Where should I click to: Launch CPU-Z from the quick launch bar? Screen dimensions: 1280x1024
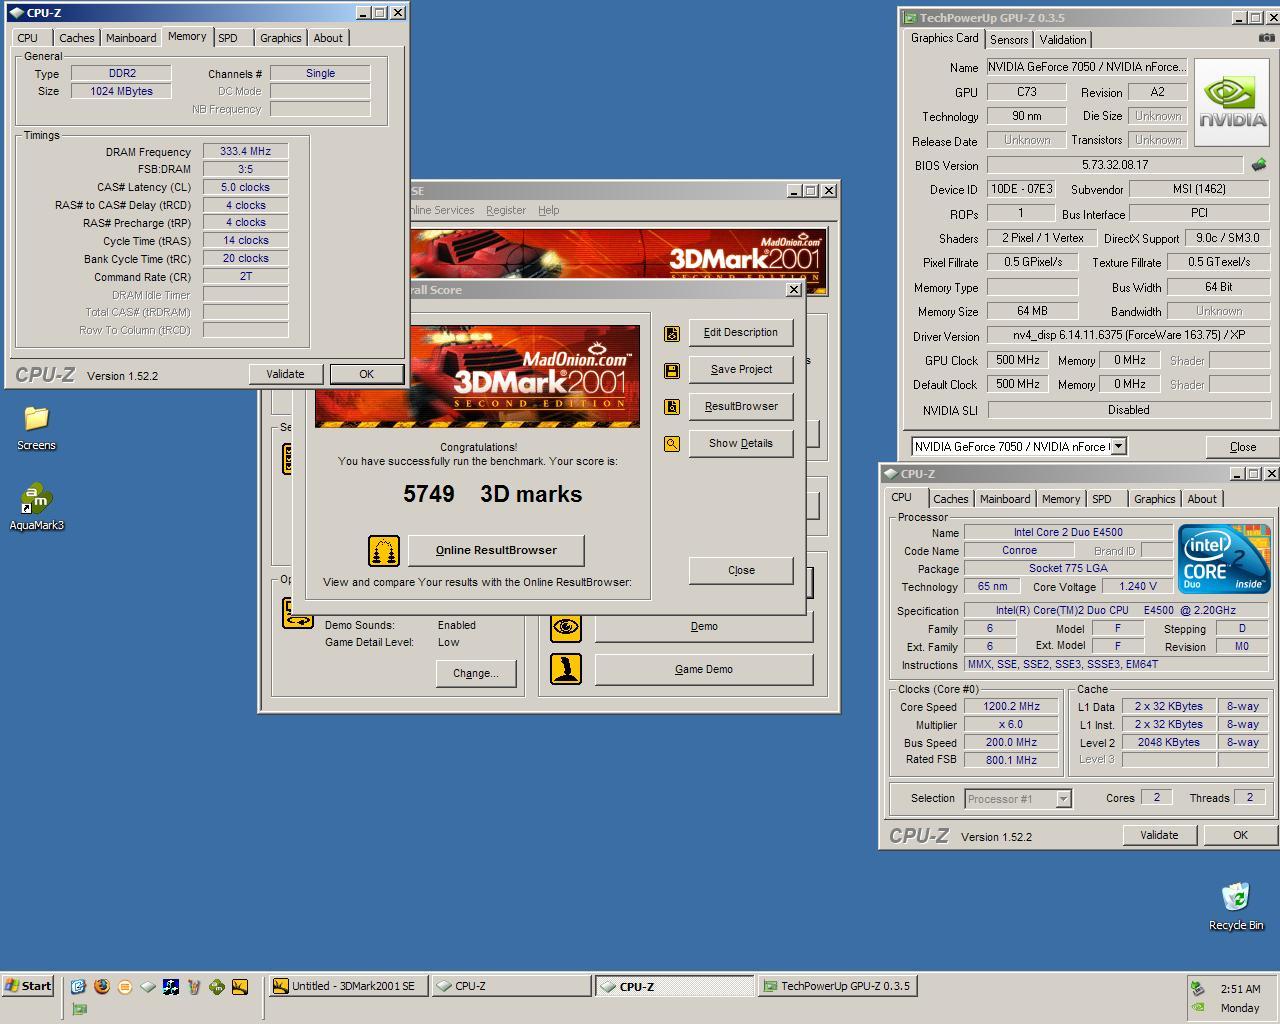pyautogui.click(x=147, y=986)
